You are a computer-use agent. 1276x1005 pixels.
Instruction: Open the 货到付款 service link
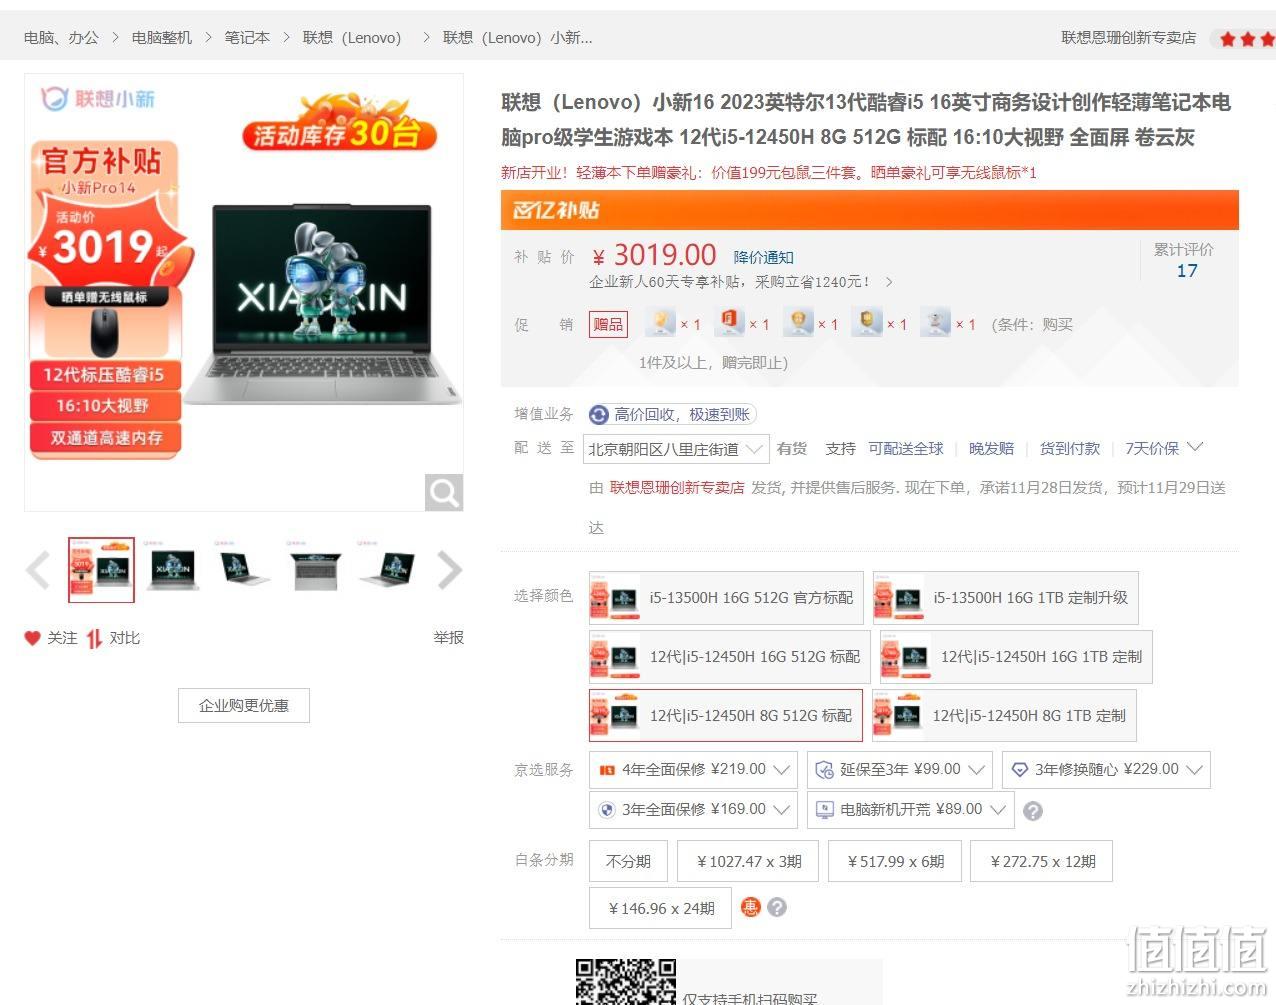[x=1070, y=448]
